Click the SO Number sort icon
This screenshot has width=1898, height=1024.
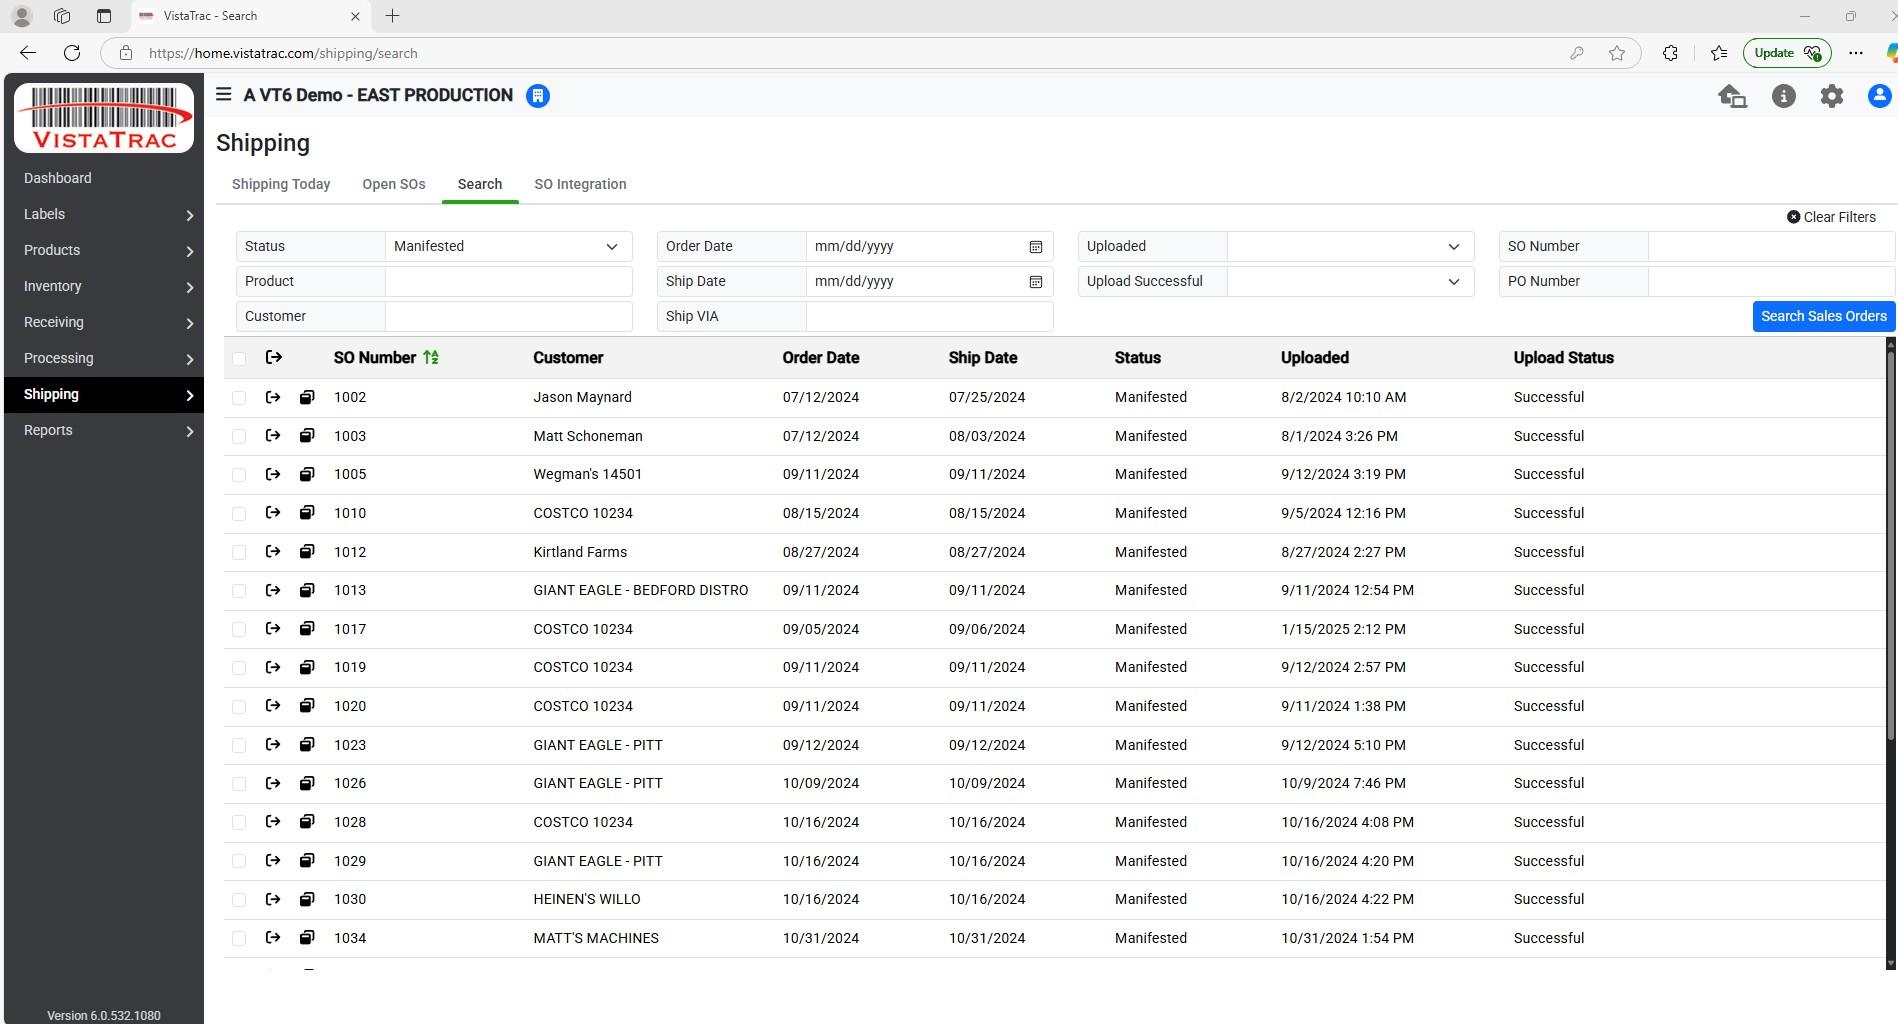[x=431, y=358]
